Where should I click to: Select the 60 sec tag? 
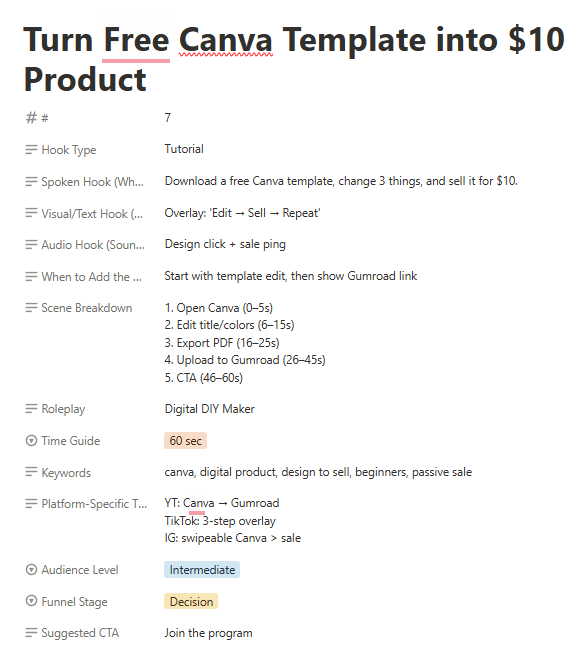pyautogui.click(x=185, y=440)
